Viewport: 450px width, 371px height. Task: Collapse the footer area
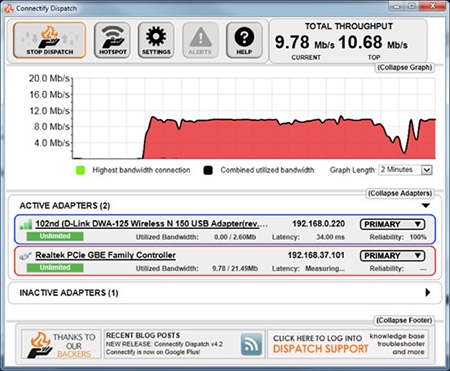404,320
